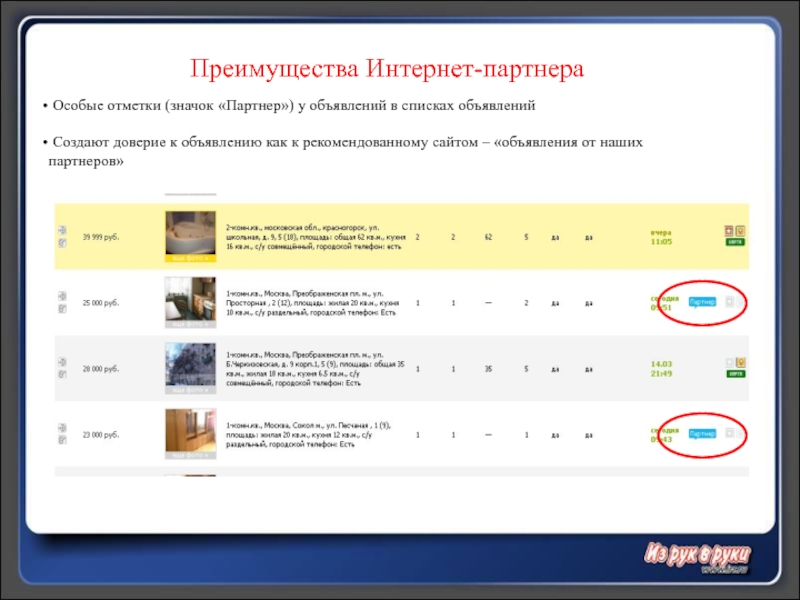Toggle the grey square checkbox in the 25 000 руб. row
Screen dimensions: 800x600
729,300
